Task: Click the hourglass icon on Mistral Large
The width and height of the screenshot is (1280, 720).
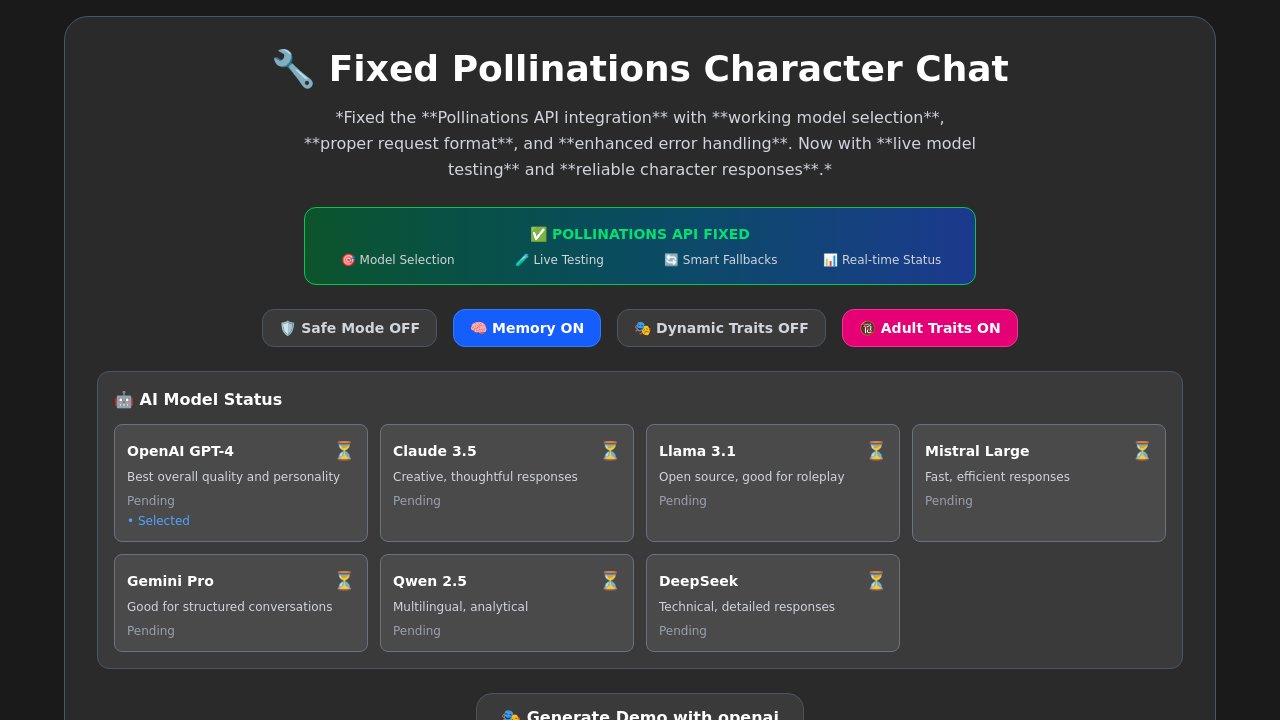Action: coord(1142,451)
